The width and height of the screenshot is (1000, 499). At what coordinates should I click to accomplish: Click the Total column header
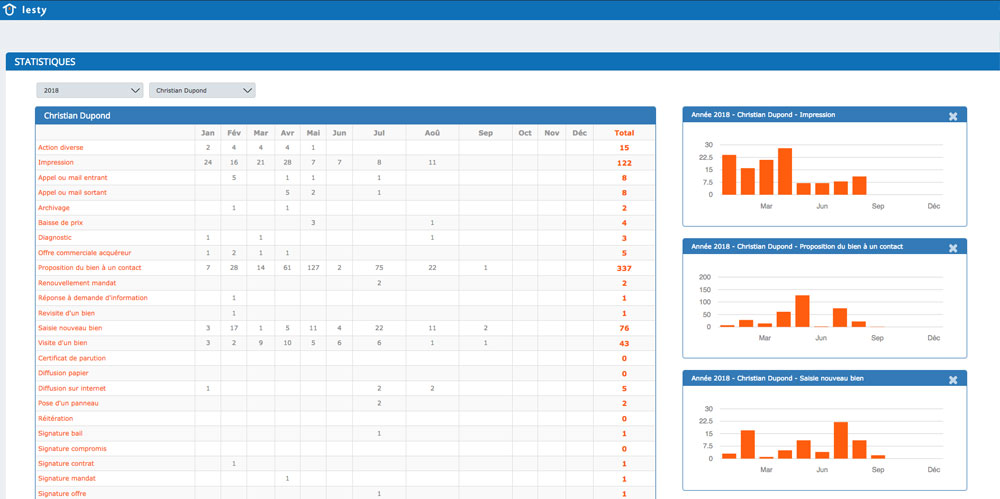point(624,132)
